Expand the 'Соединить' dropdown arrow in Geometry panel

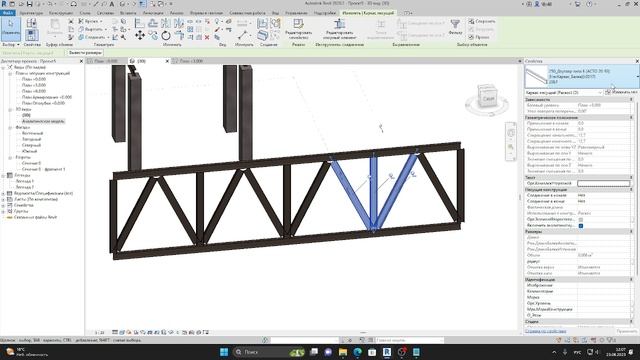[x=108, y=38]
